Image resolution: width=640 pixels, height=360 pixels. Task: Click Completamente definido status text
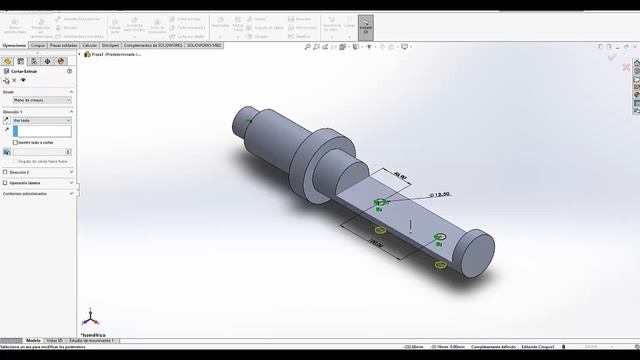[493, 347]
